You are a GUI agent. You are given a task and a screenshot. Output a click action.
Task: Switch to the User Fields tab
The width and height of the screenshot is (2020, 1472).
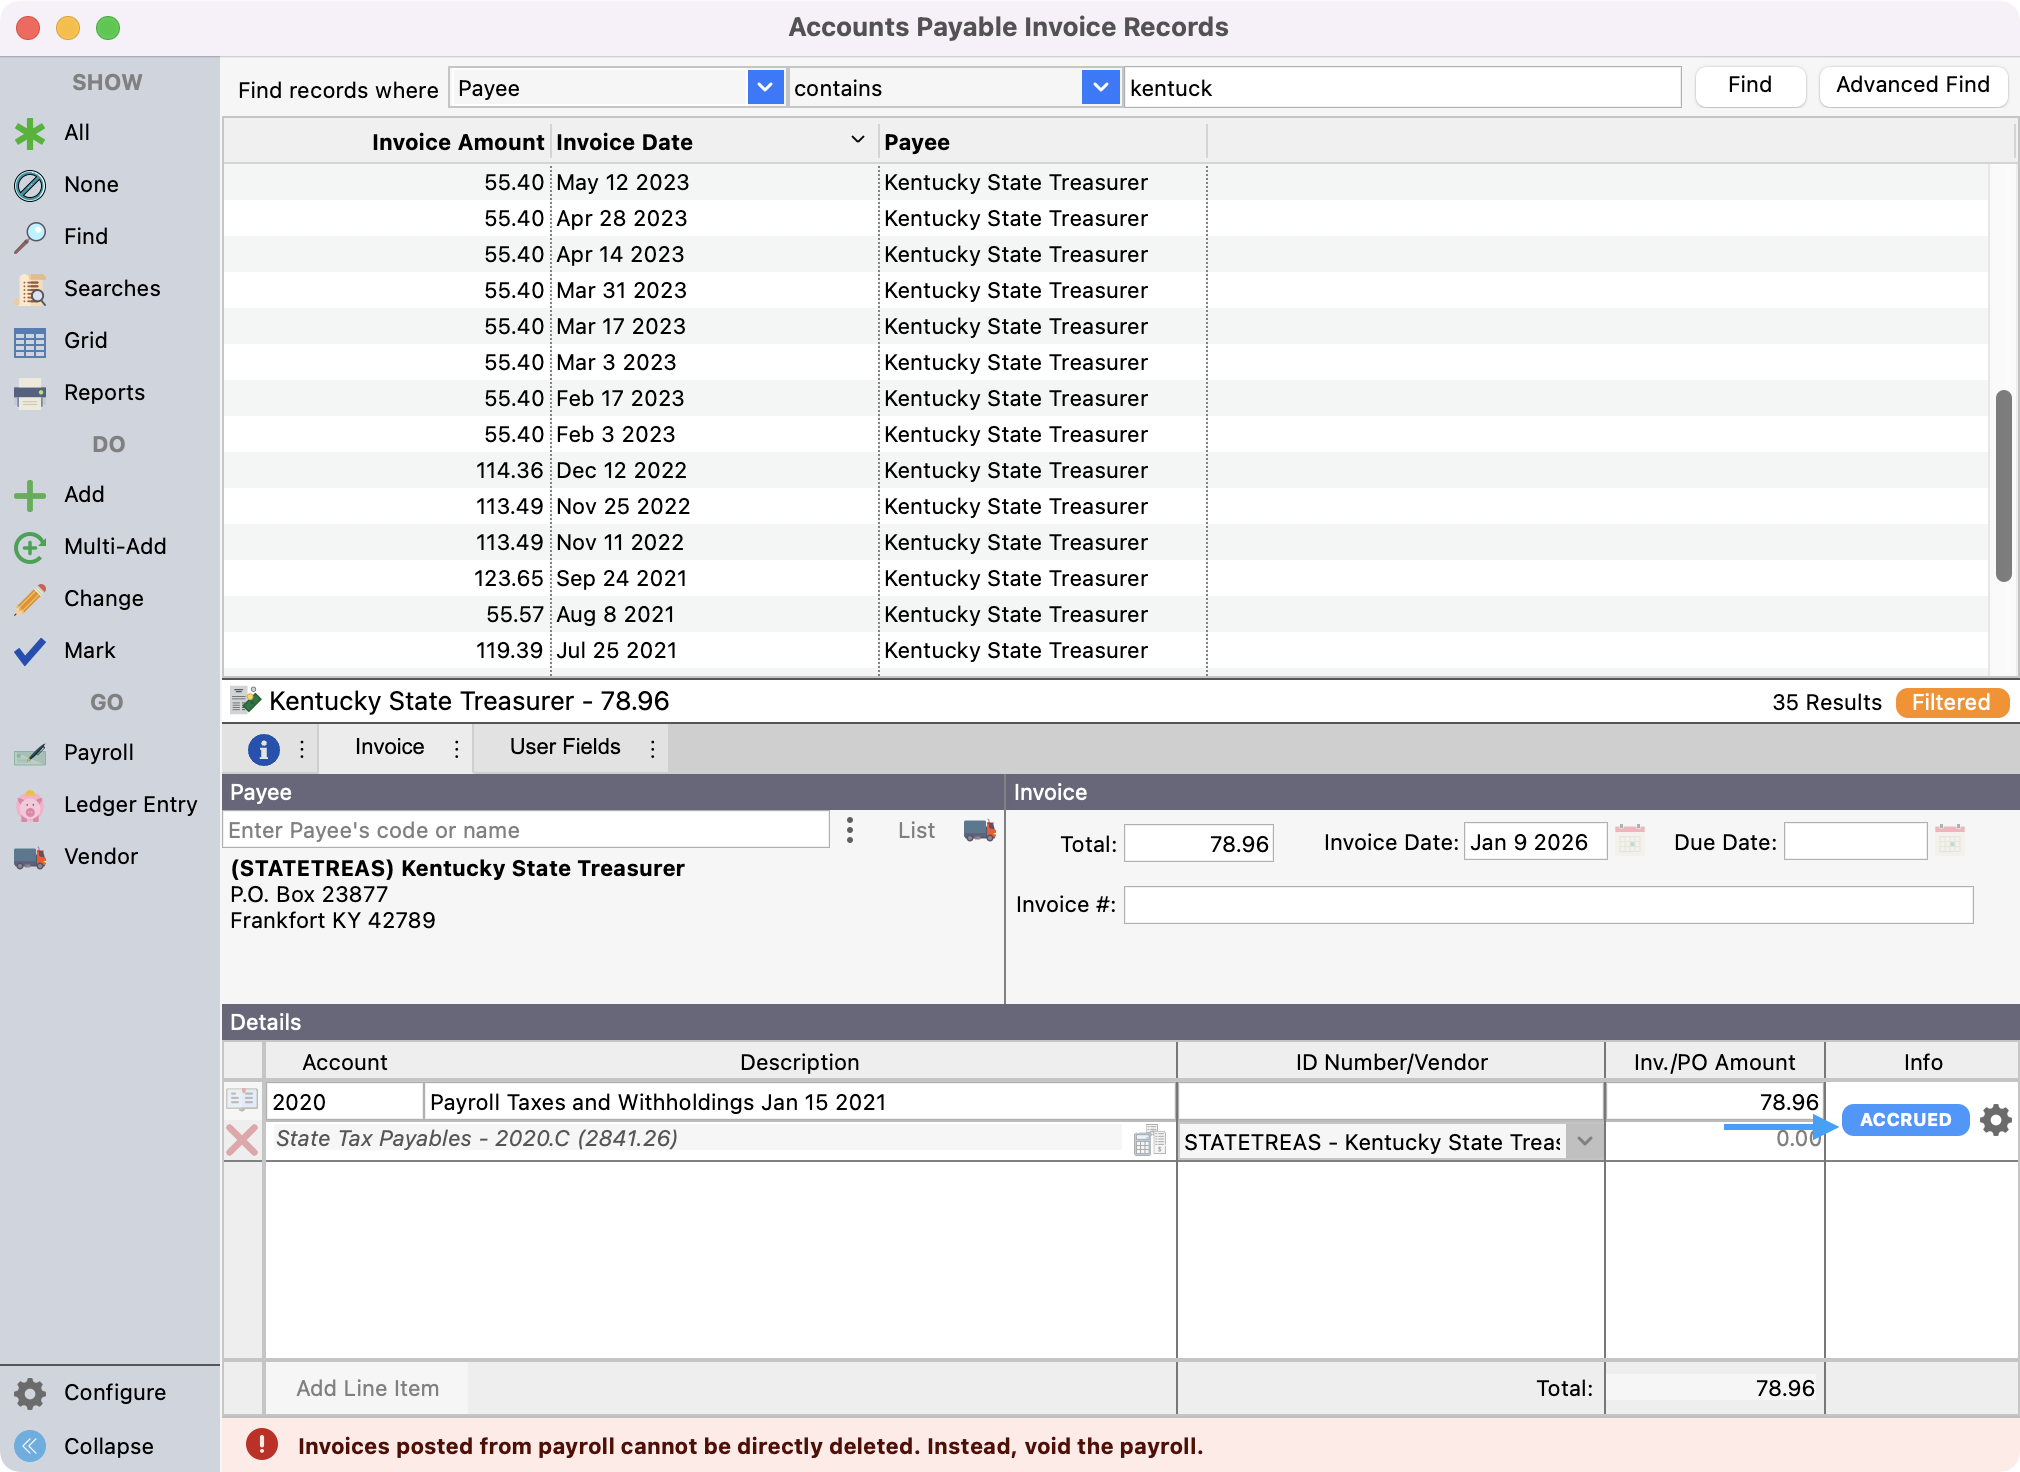(565, 747)
